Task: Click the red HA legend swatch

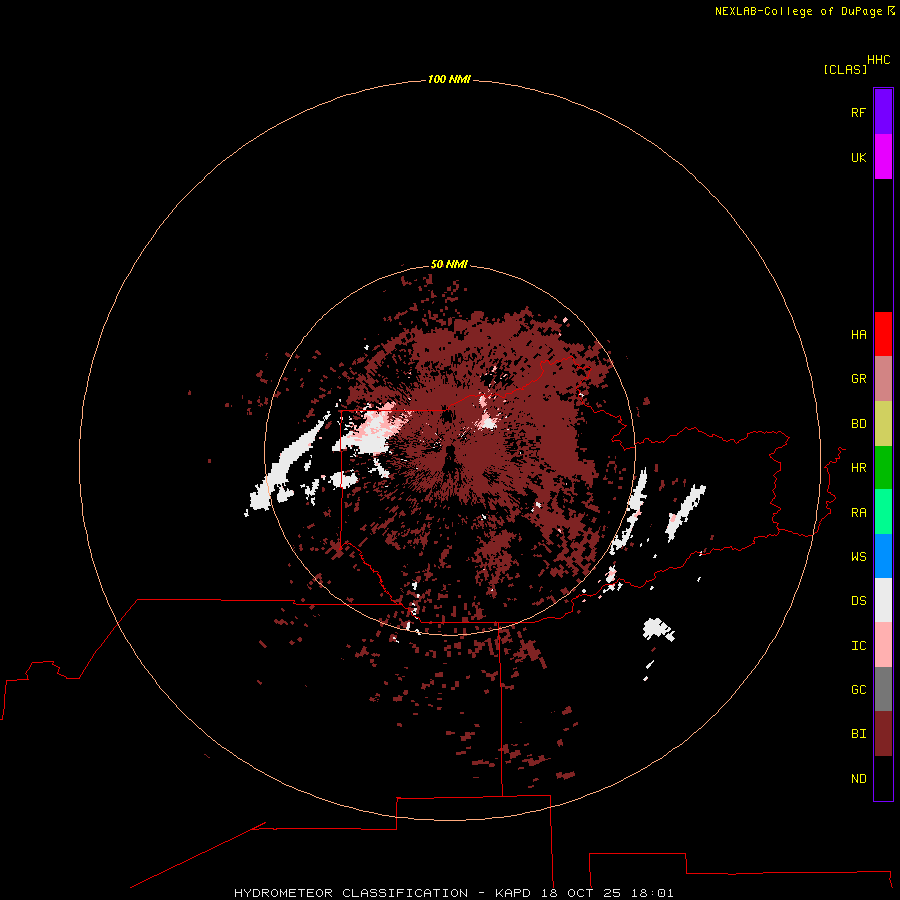Action: [883, 334]
